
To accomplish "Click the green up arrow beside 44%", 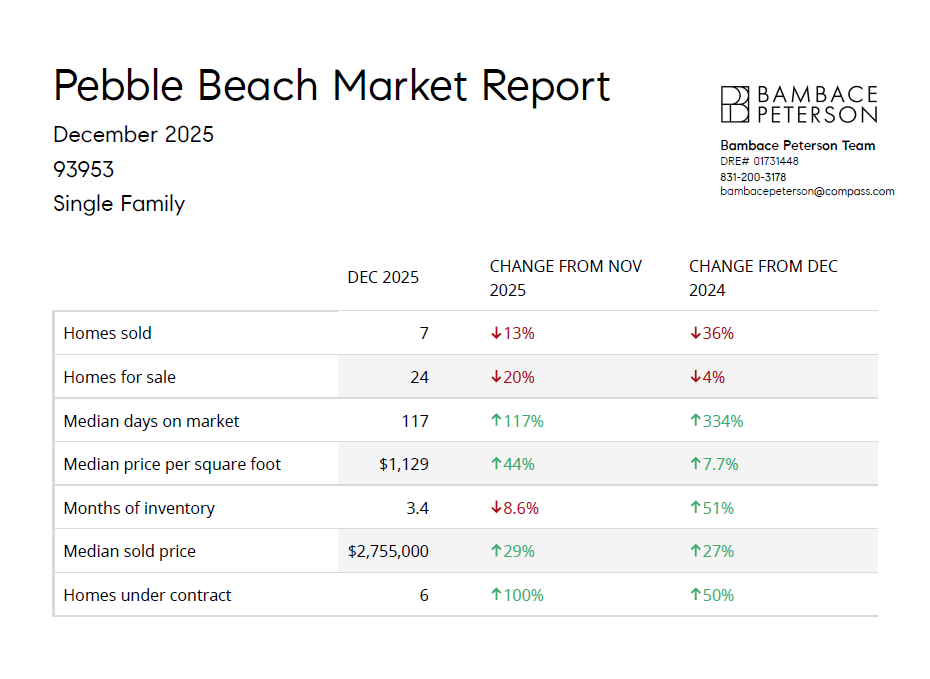I will [495, 464].
